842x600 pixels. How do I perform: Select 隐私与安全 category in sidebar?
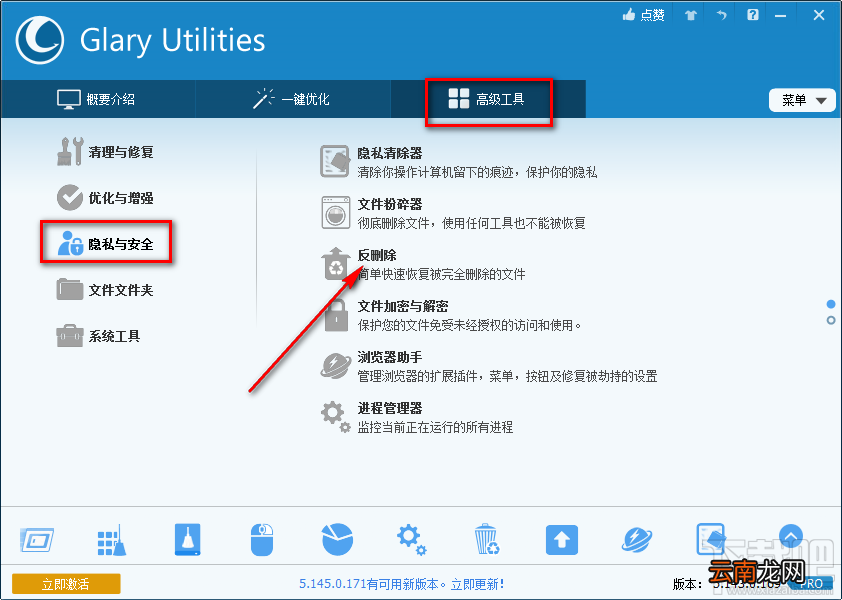pyautogui.click(x=106, y=244)
